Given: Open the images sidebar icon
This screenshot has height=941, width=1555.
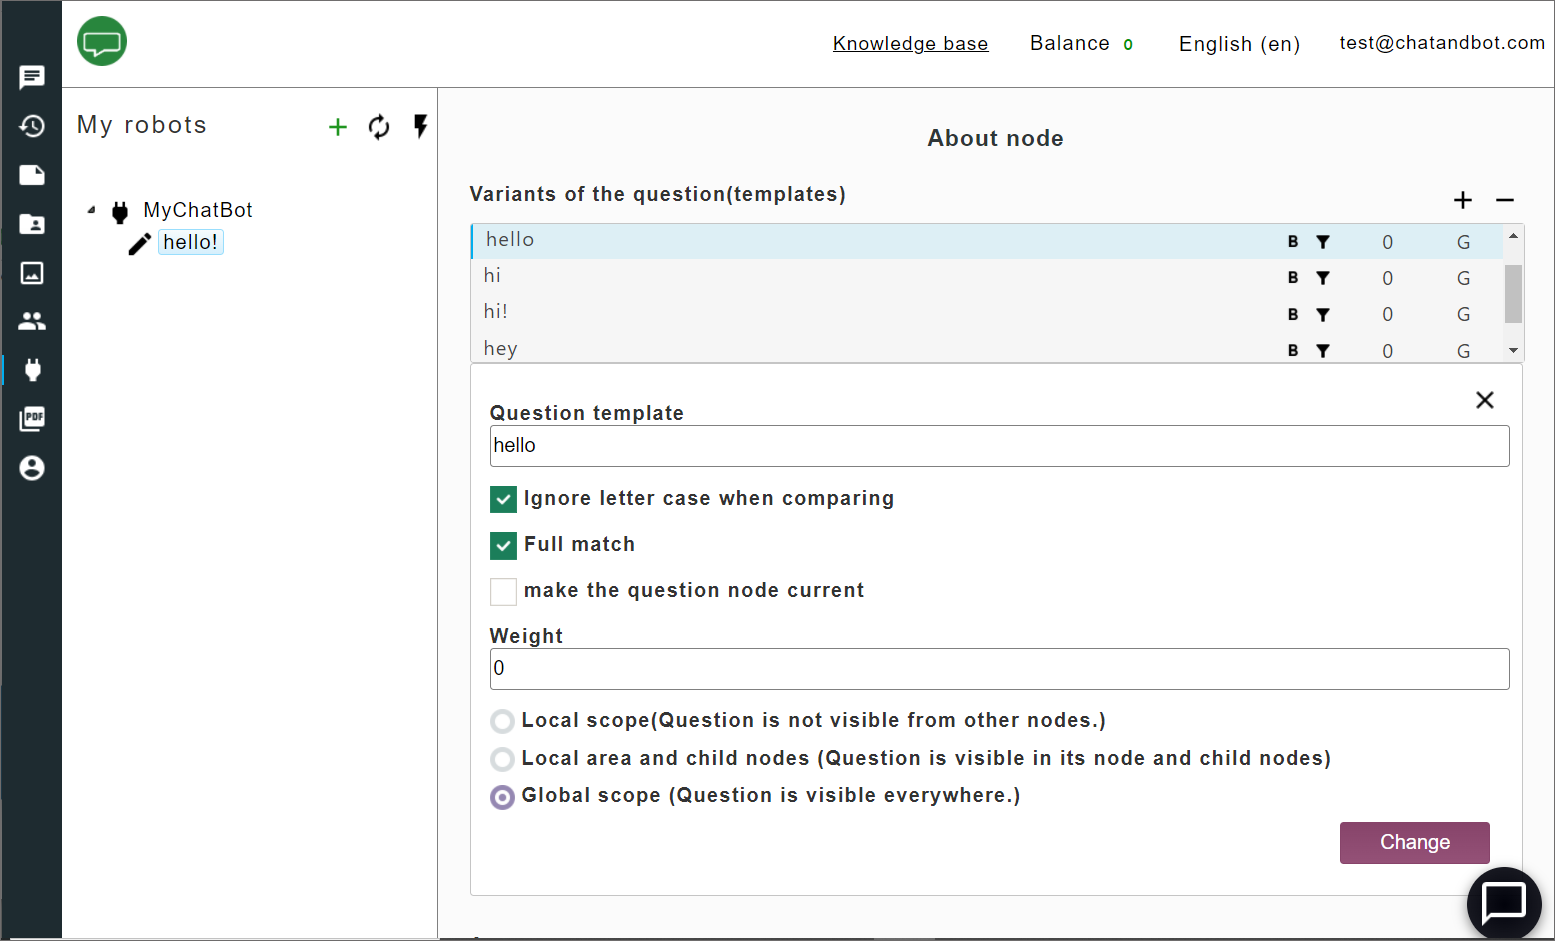Looking at the screenshot, I should tap(32, 273).
